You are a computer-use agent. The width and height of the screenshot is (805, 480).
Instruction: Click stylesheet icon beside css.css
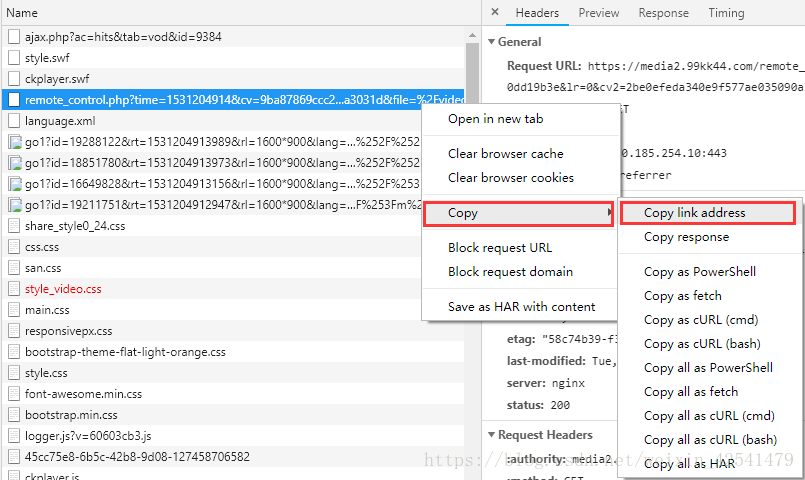click(x=14, y=247)
